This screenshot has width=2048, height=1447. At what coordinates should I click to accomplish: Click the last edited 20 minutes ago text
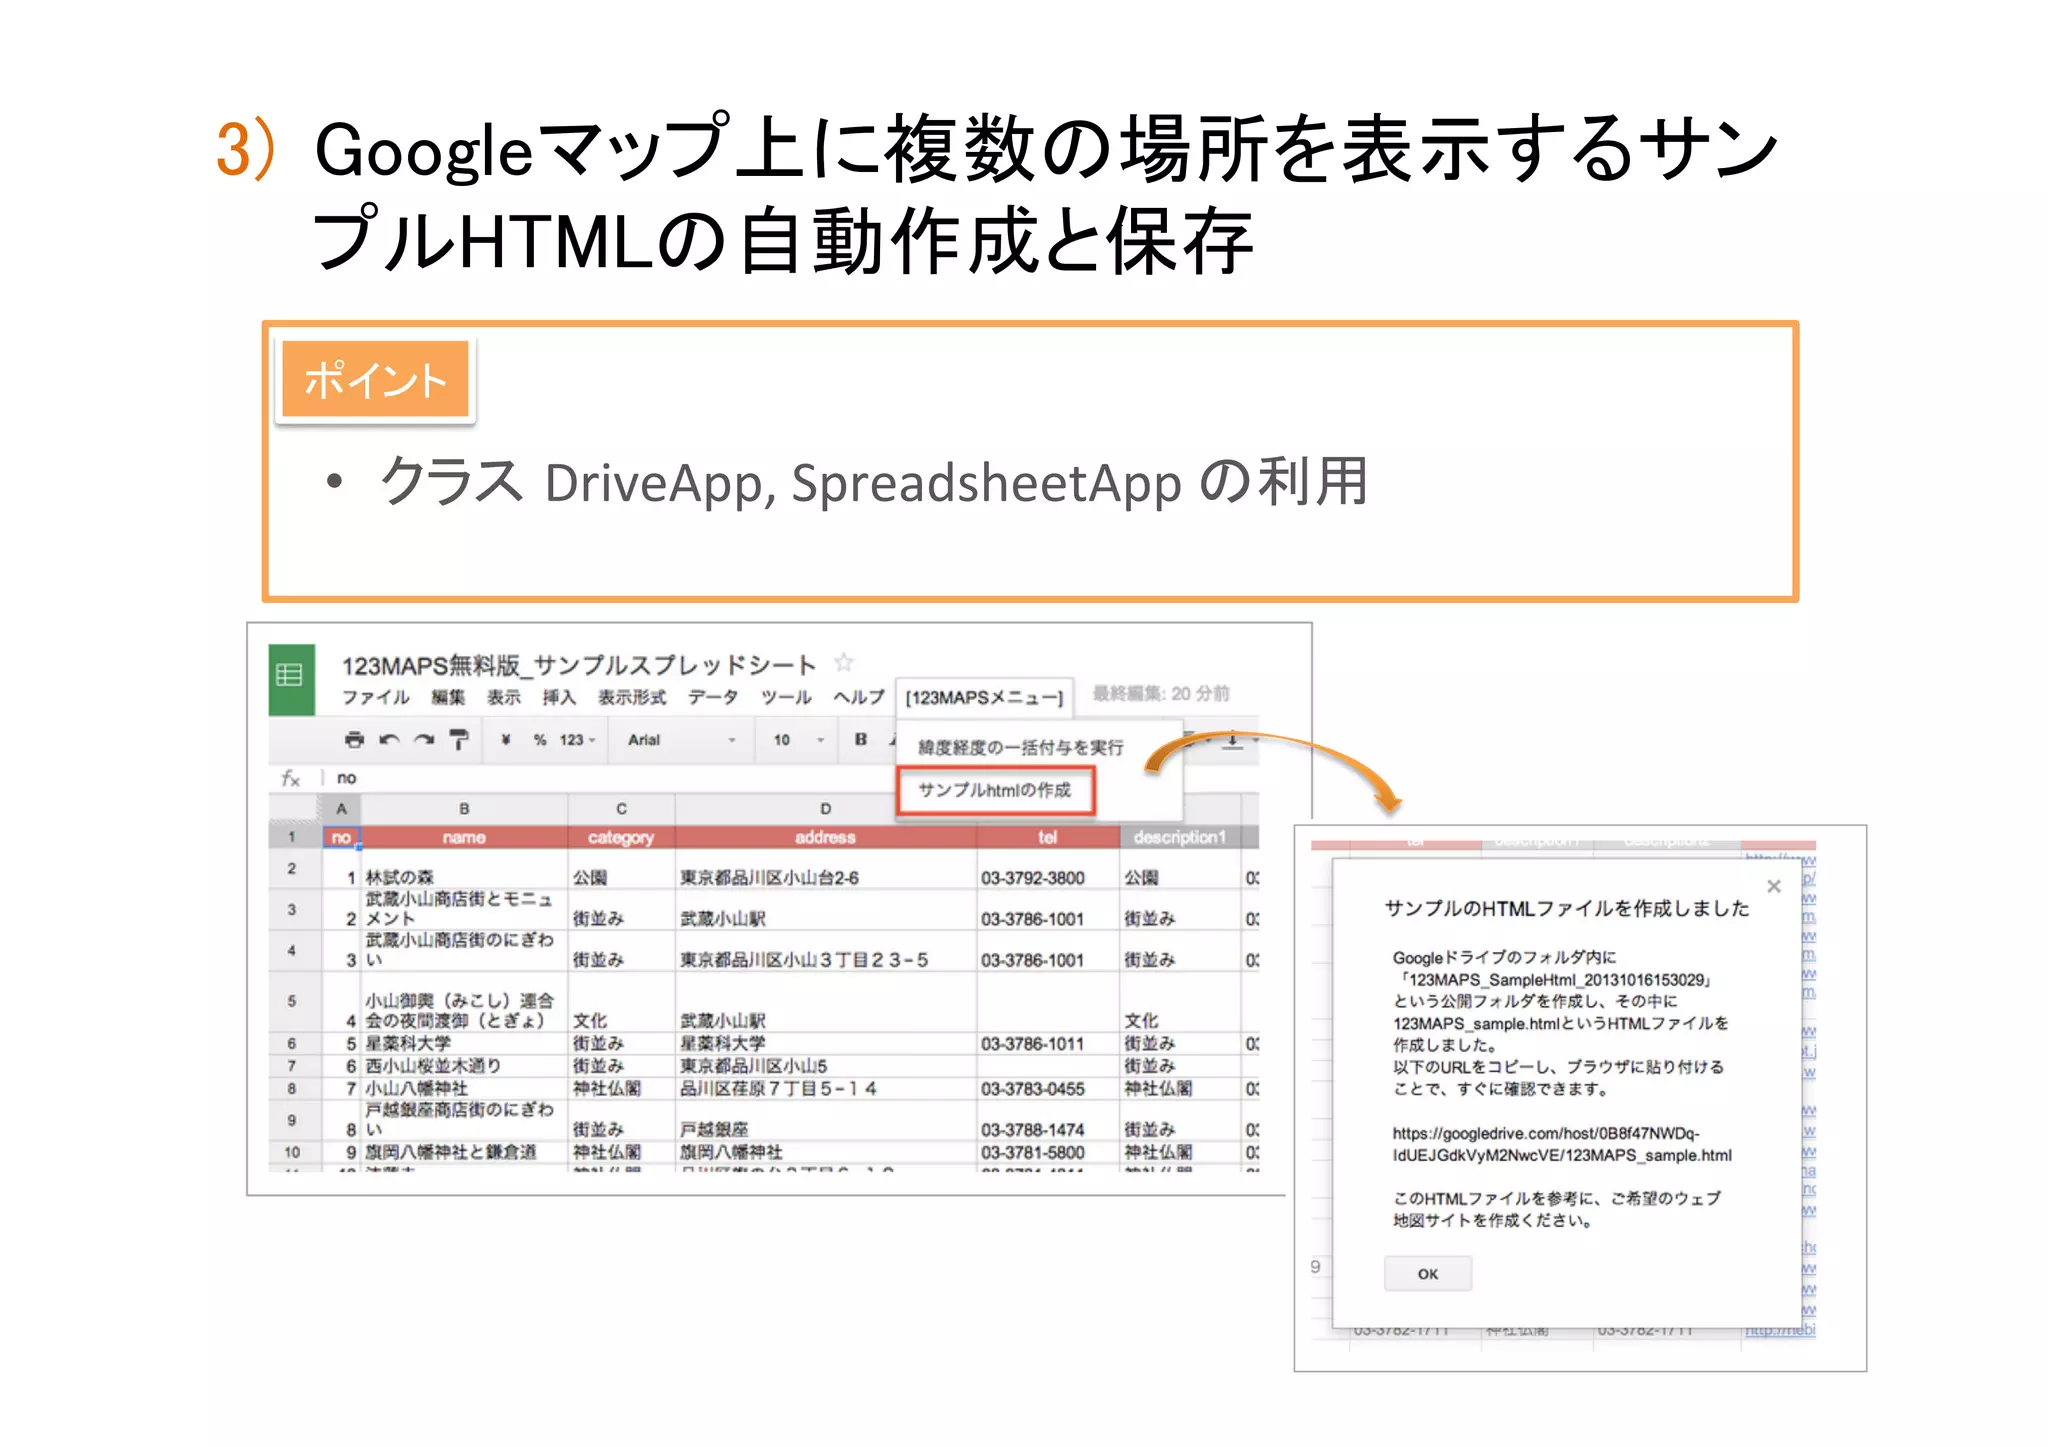(1160, 693)
